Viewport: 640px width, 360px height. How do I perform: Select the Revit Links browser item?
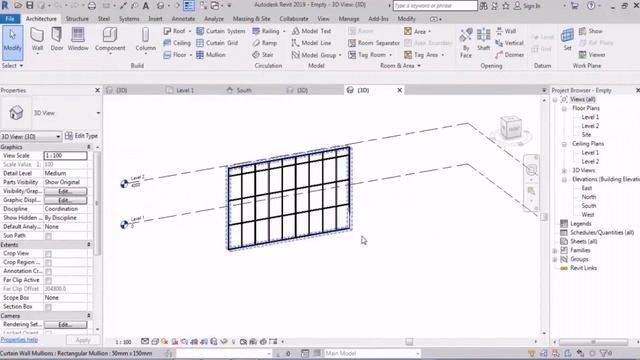coord(583,268)
